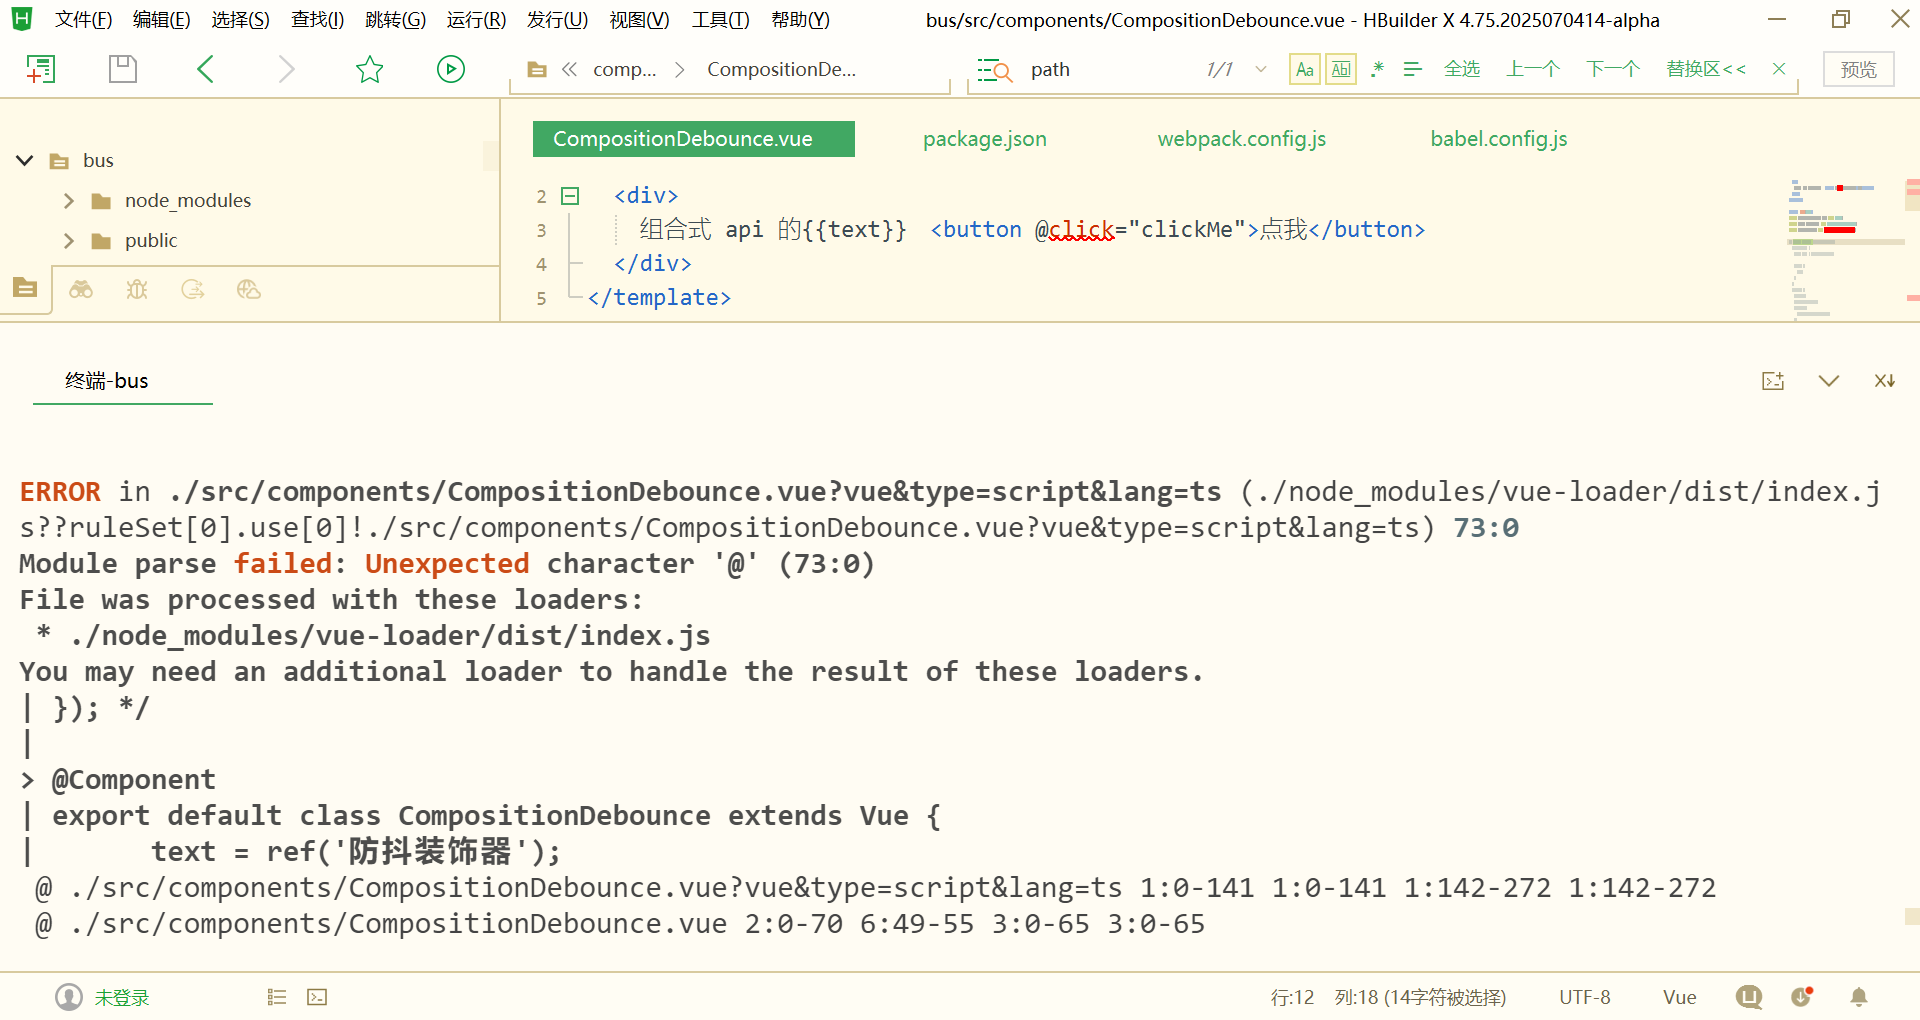Click 未登录 login link

tap(122, 997)
